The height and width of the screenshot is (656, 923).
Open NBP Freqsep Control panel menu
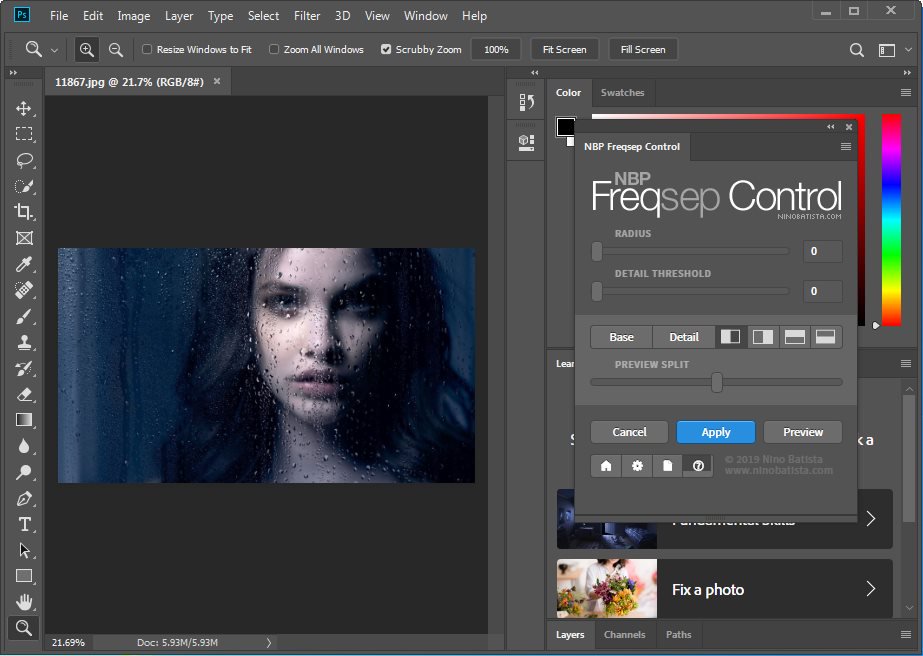point(846,147)
